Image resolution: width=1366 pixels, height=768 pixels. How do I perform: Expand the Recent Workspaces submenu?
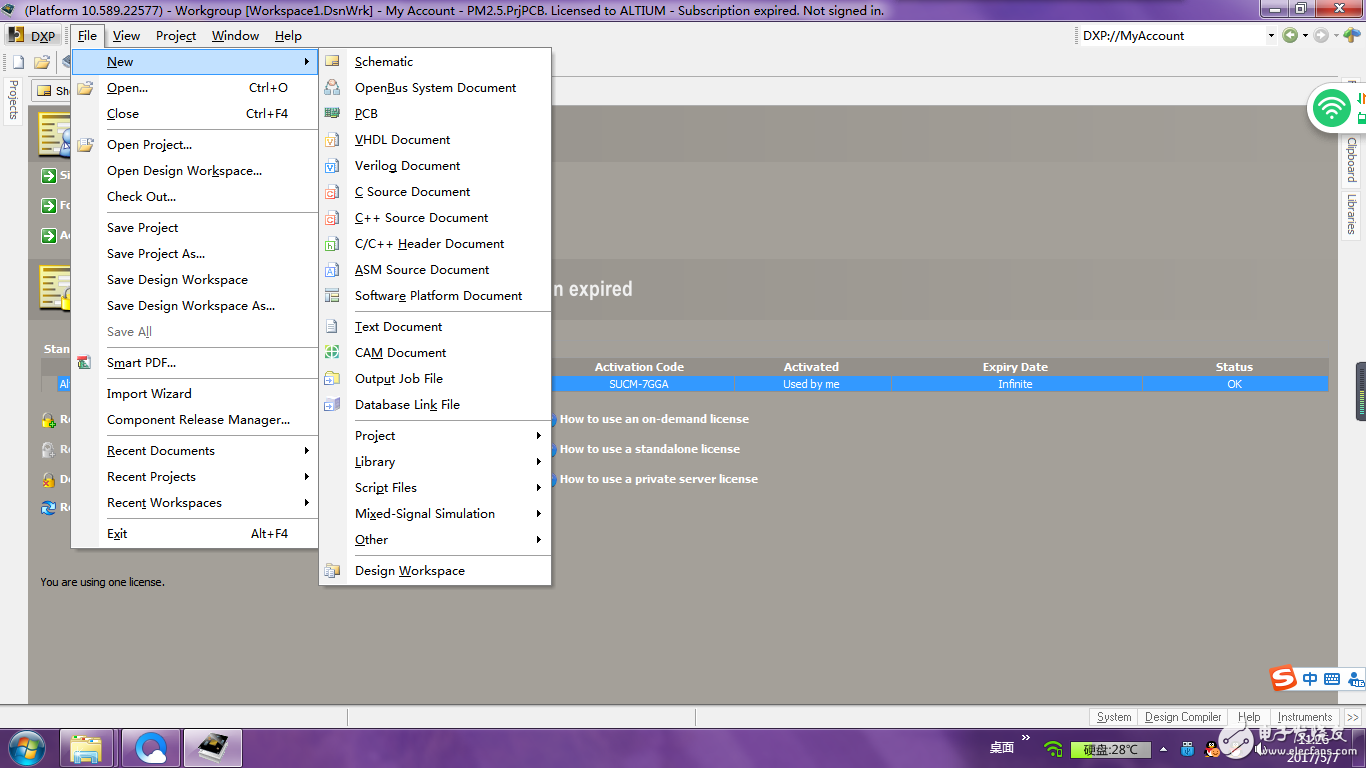[x=194, y=502]
